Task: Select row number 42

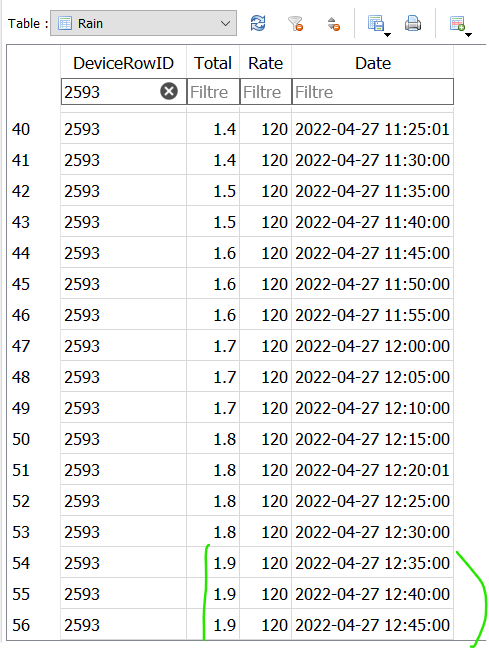Action: click(x=21, y=191)
